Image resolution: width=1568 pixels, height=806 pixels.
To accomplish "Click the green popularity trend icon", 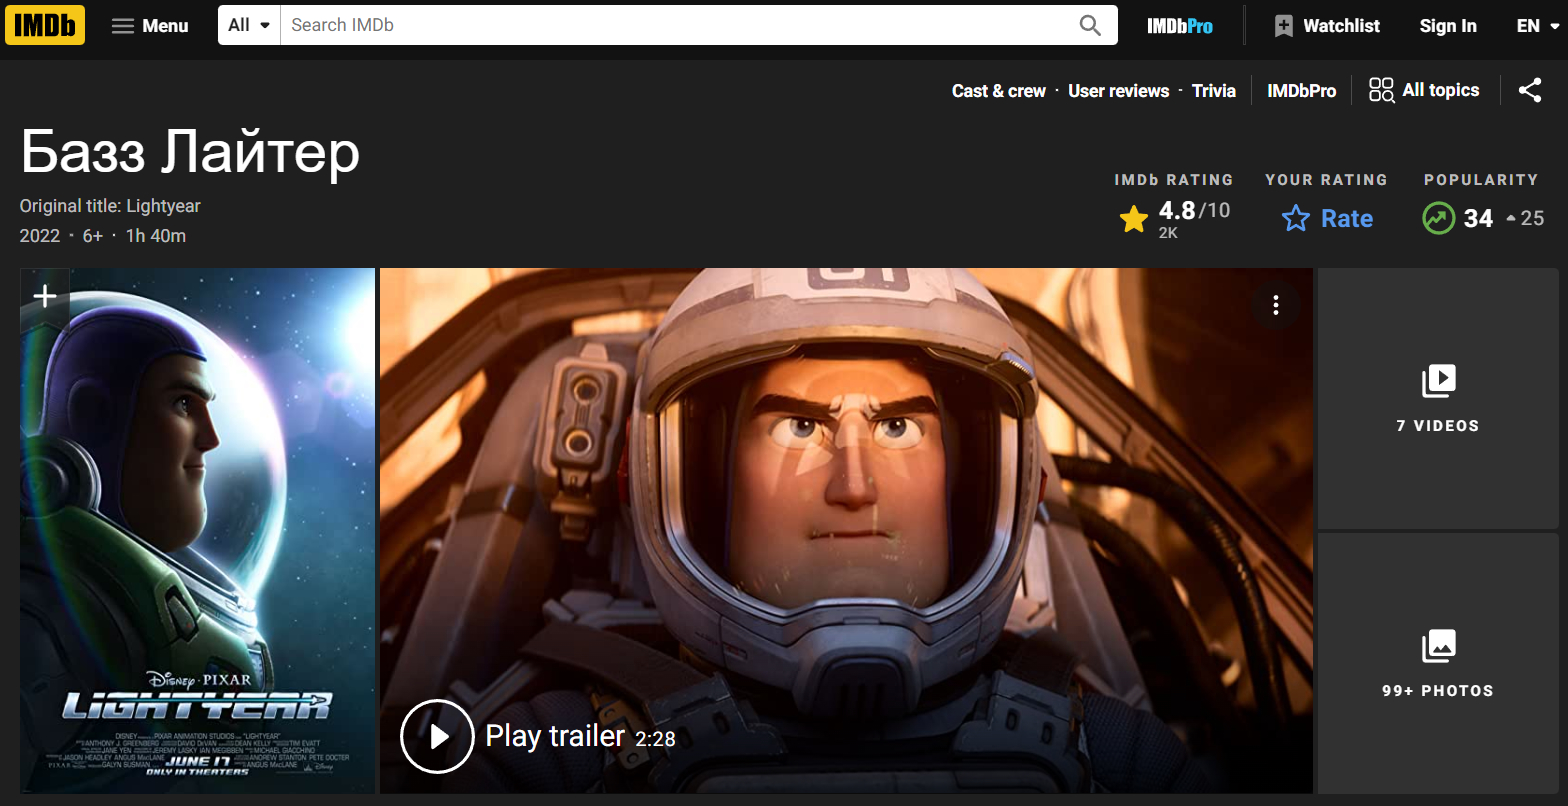I will (x=1438, y=219).
